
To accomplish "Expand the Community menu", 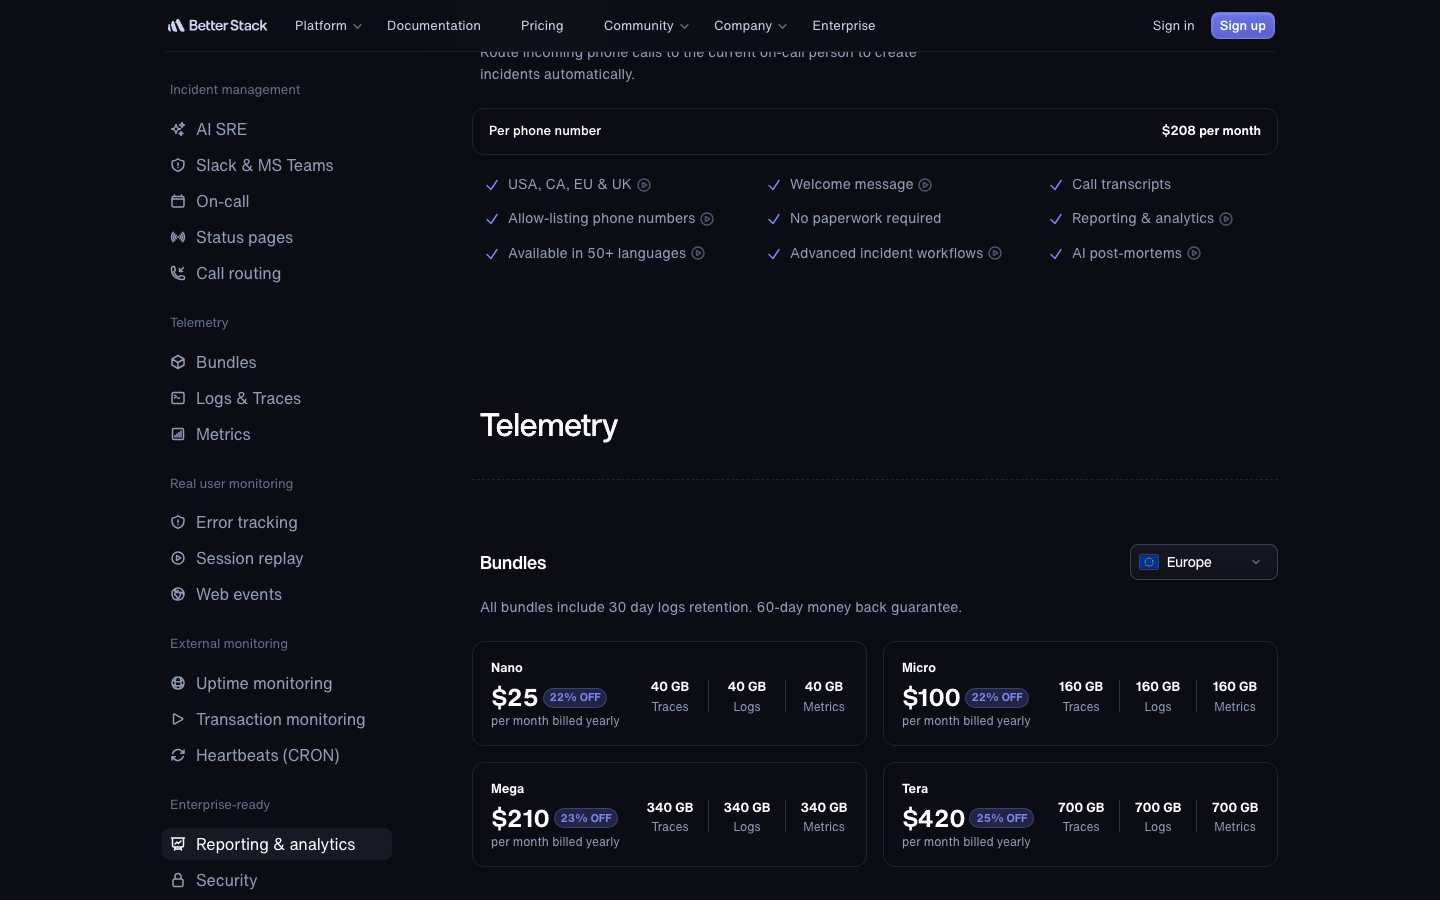I will click(x=646, y=26).
